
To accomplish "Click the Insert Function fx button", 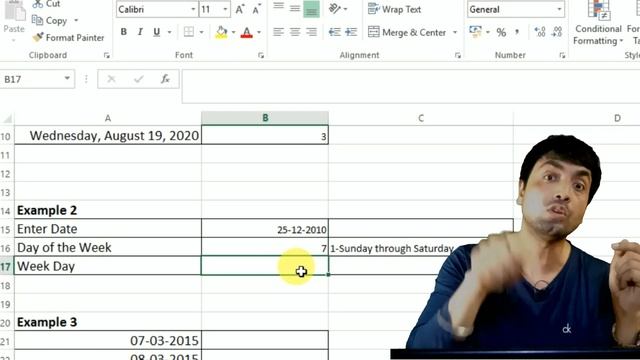I will pyautogui.click(x=165, y=79).
